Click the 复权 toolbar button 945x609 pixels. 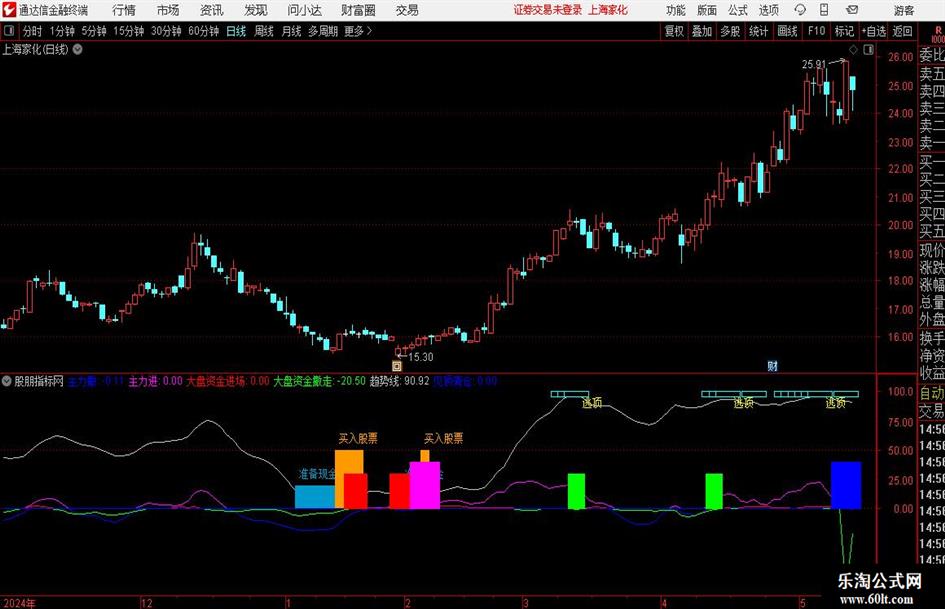[674, 31]
